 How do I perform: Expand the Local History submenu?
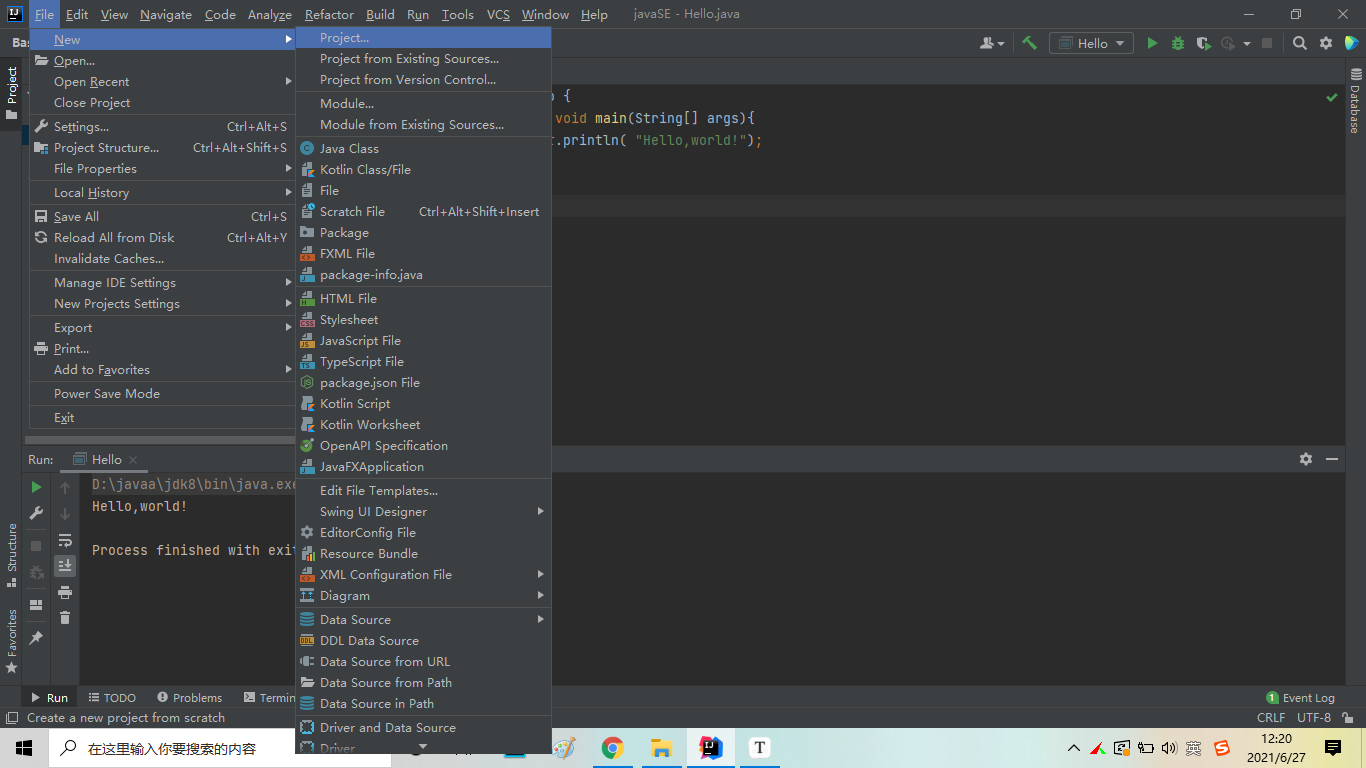click(x=162, y=193)
